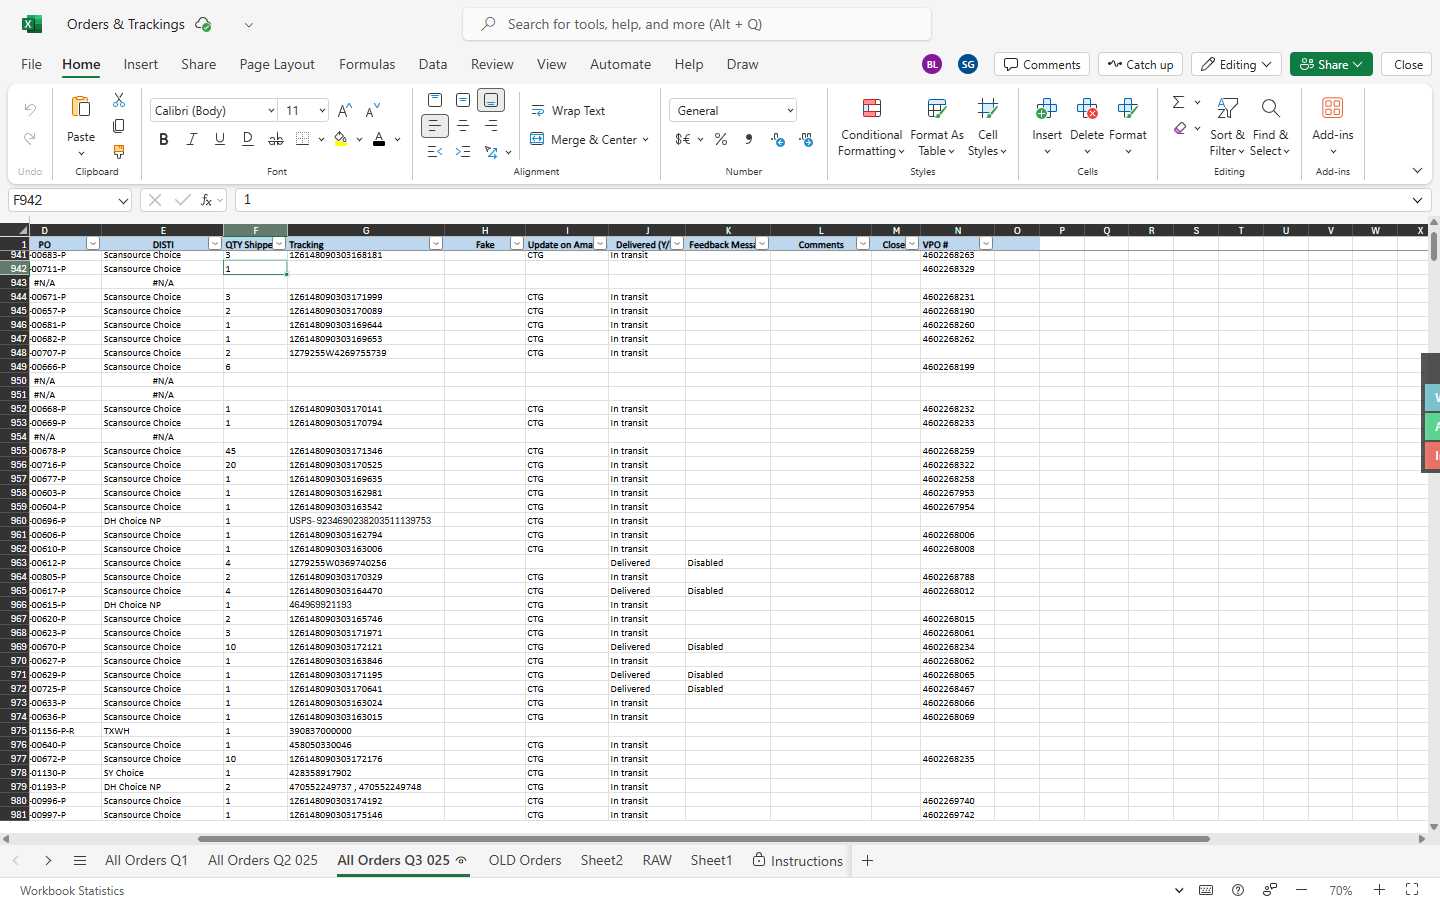Viewport: 1440px width, 900px height.
Task: Click the Comments button
Action: [x=1042, y=64]
